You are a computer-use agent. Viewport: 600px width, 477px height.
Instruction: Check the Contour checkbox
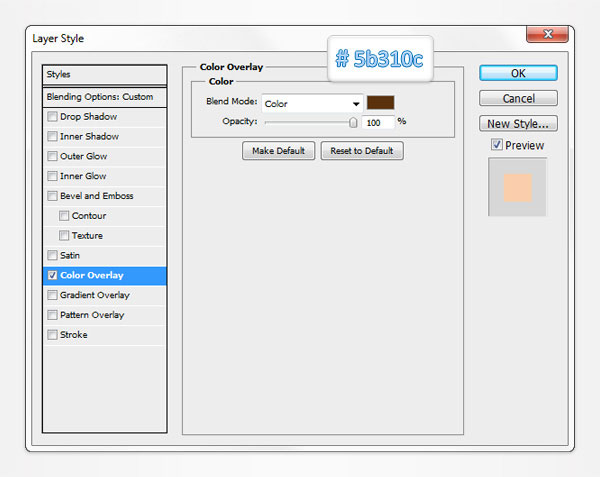point(64,216)
